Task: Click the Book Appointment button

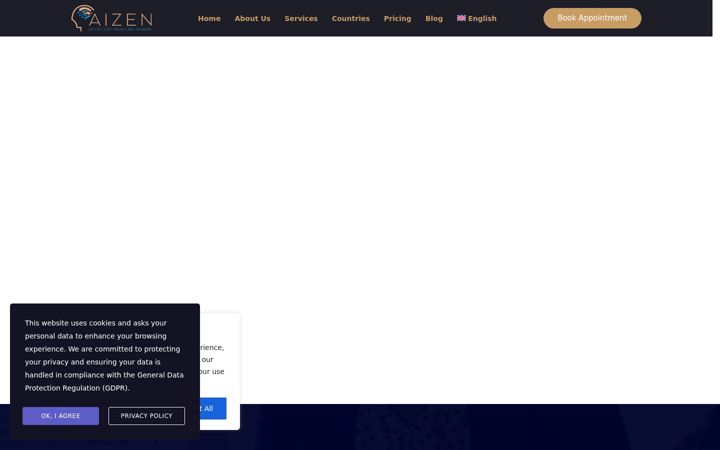Action: tap(592, 18)
